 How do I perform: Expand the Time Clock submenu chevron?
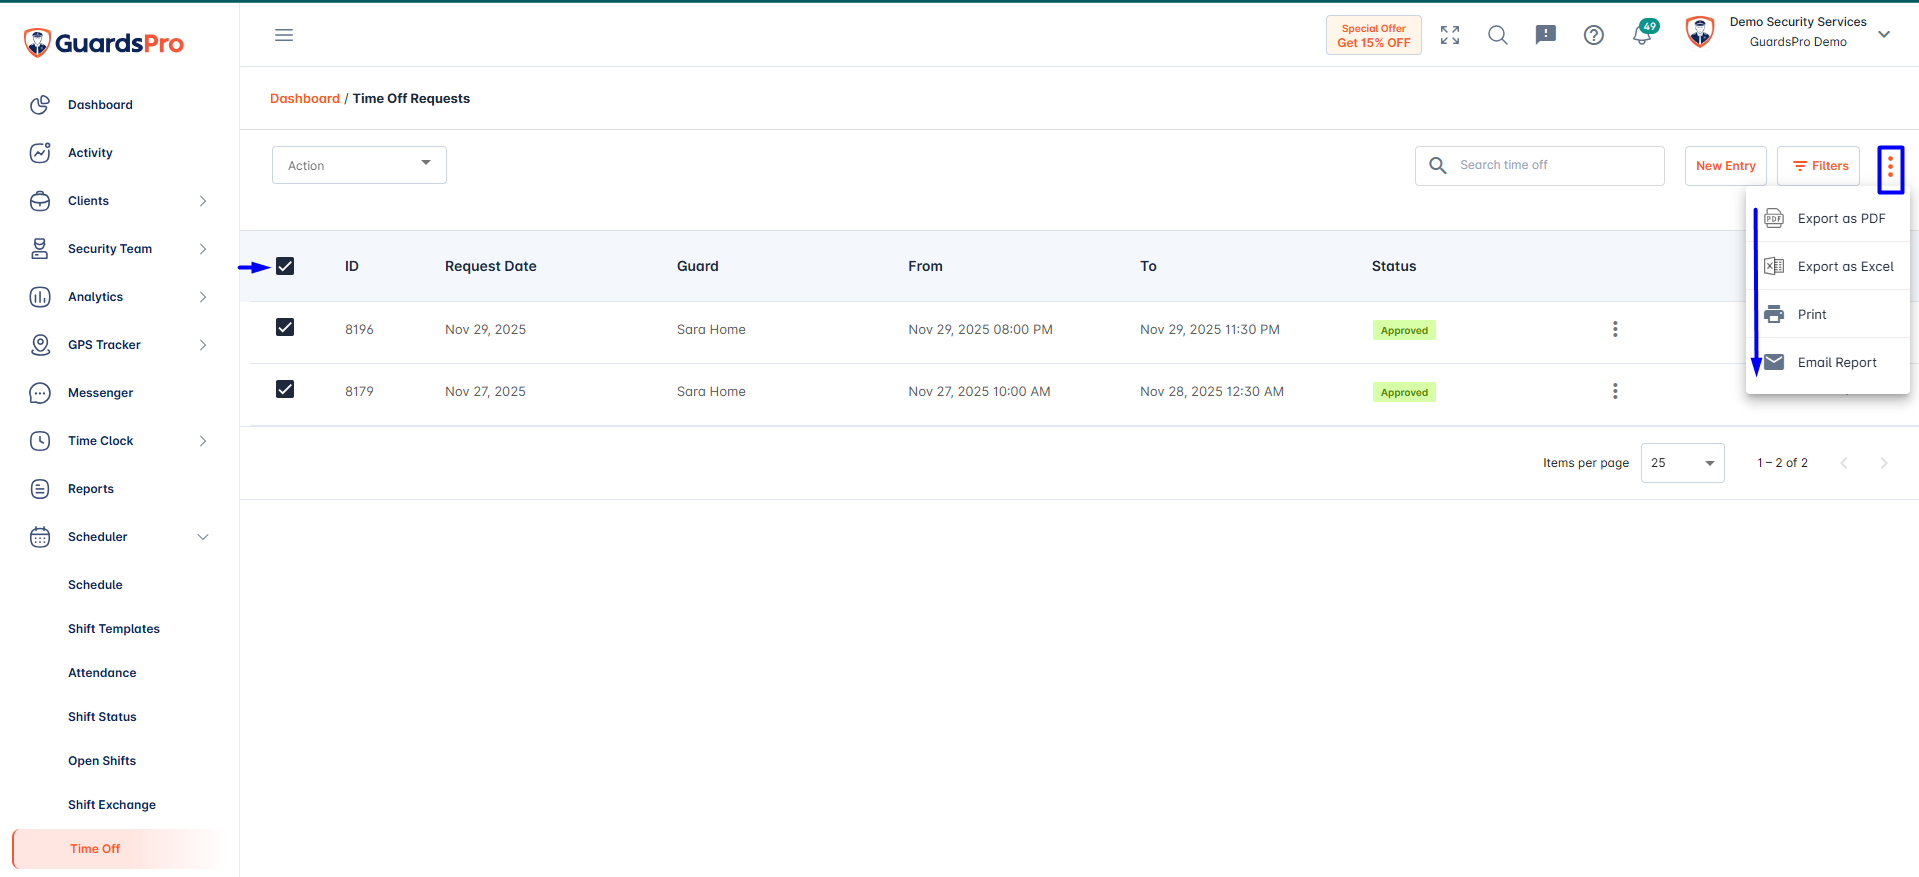pos(203,441)
